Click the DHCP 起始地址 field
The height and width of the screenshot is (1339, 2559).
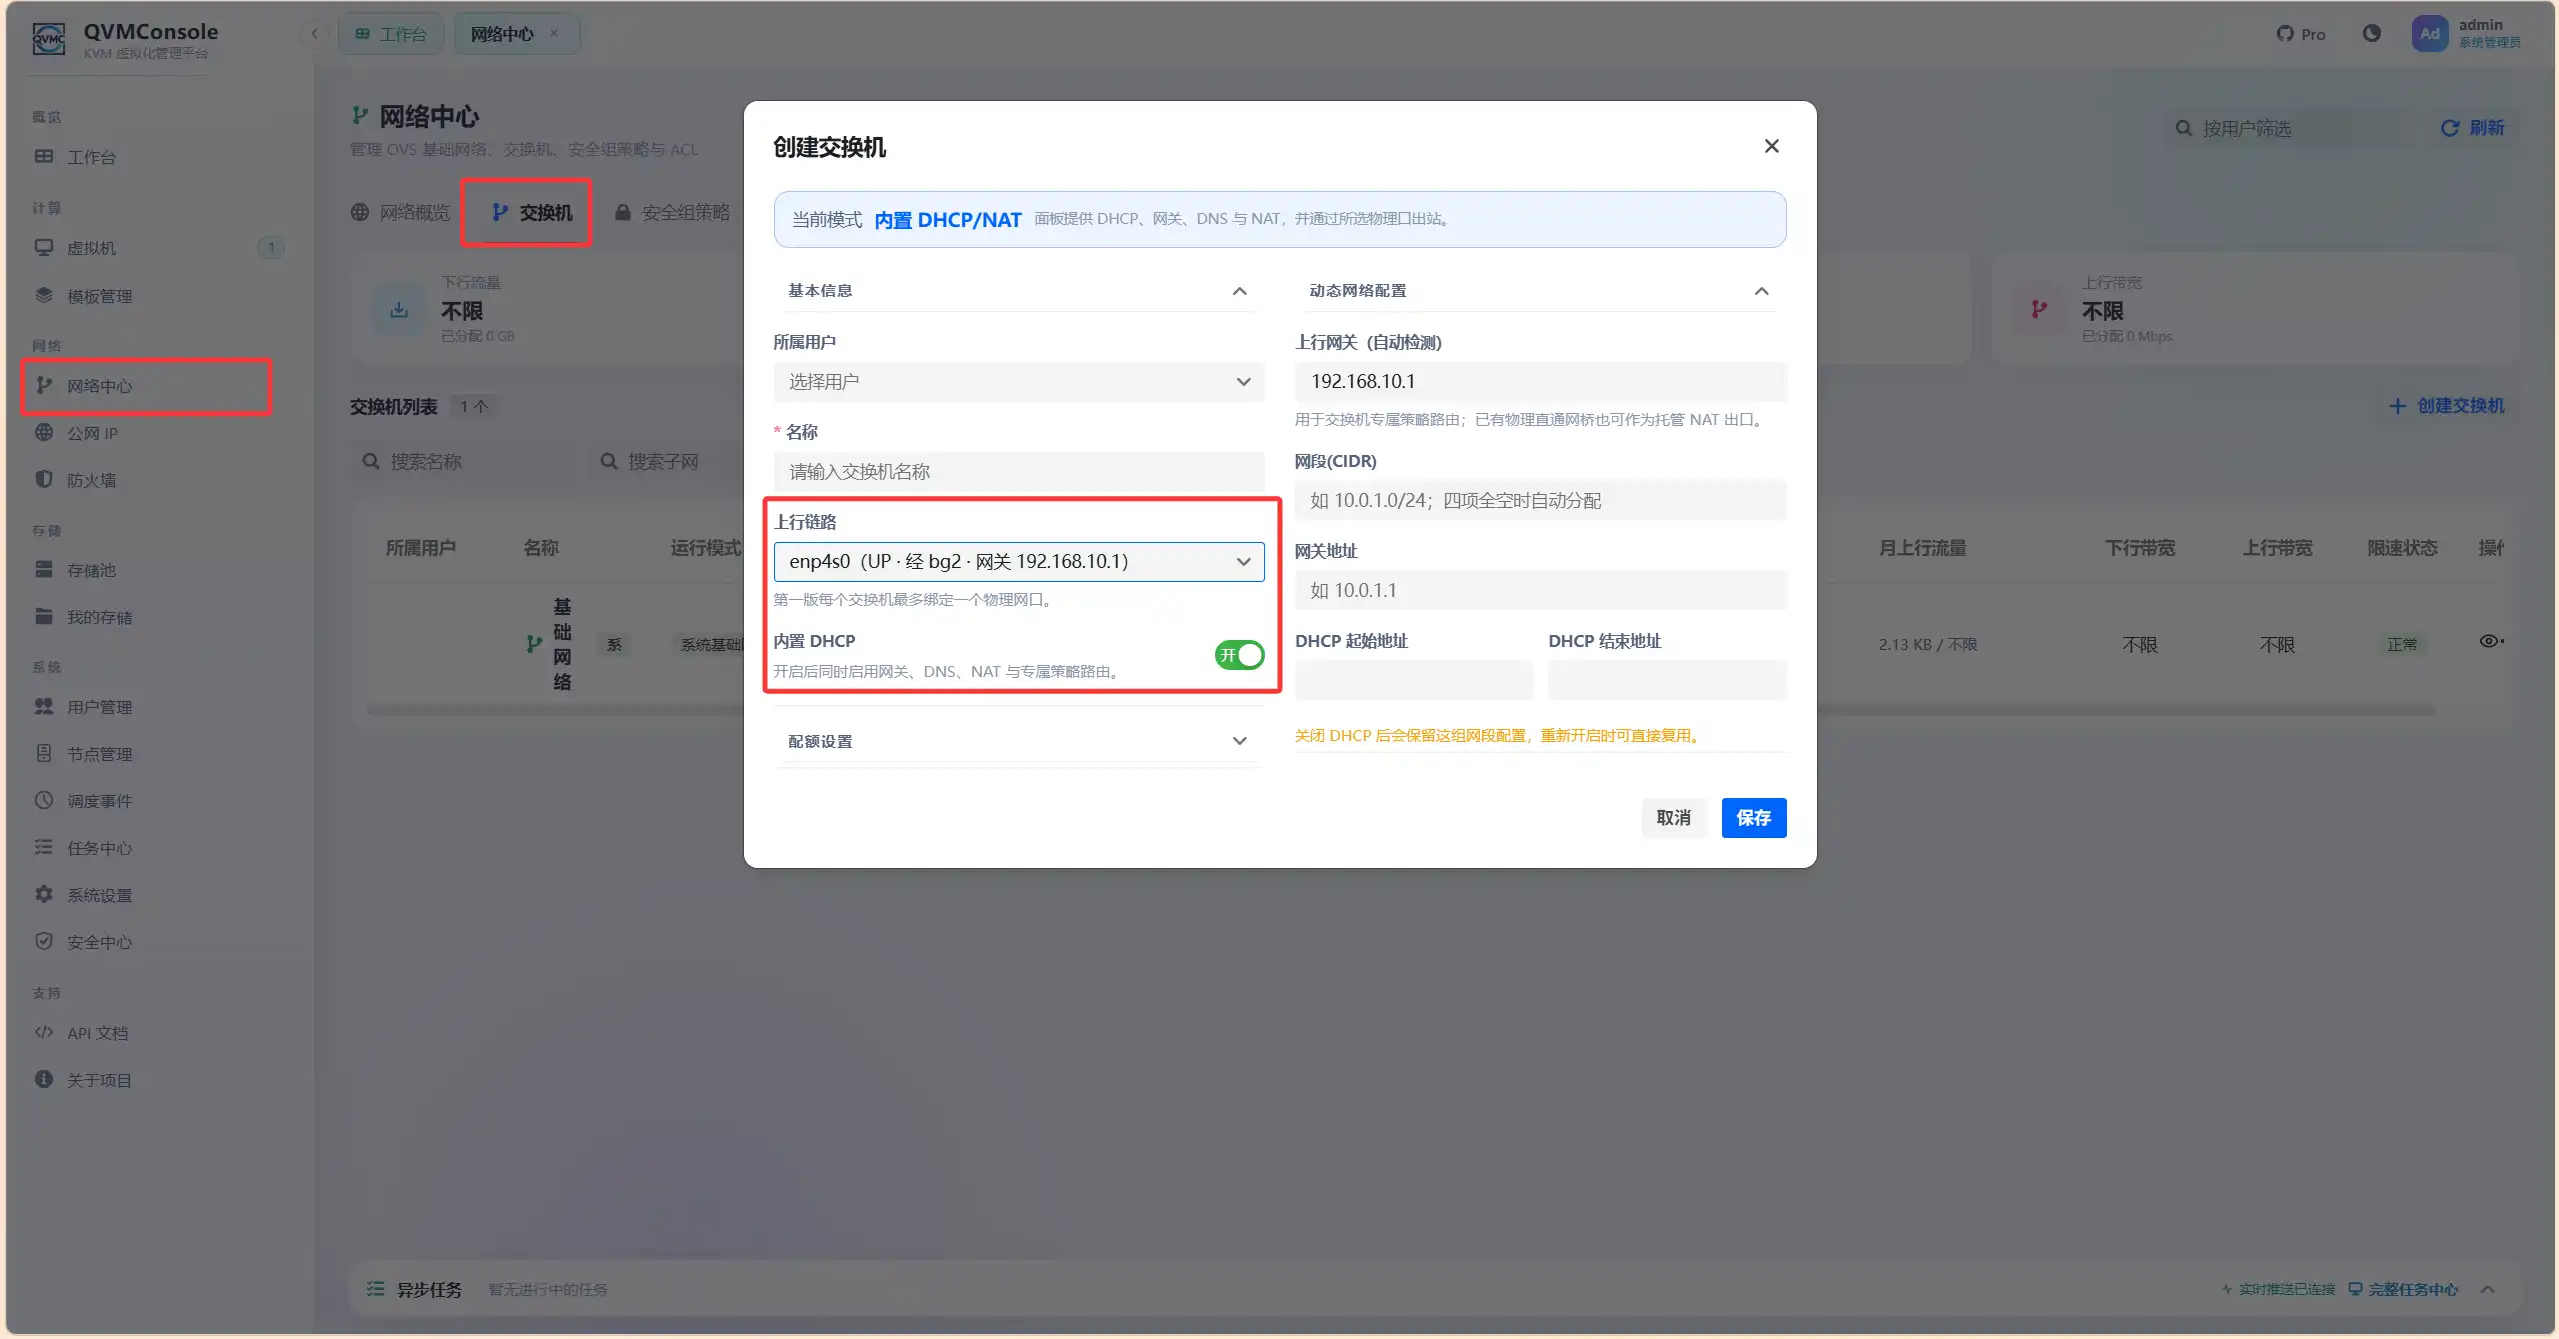pos(1413,680)
